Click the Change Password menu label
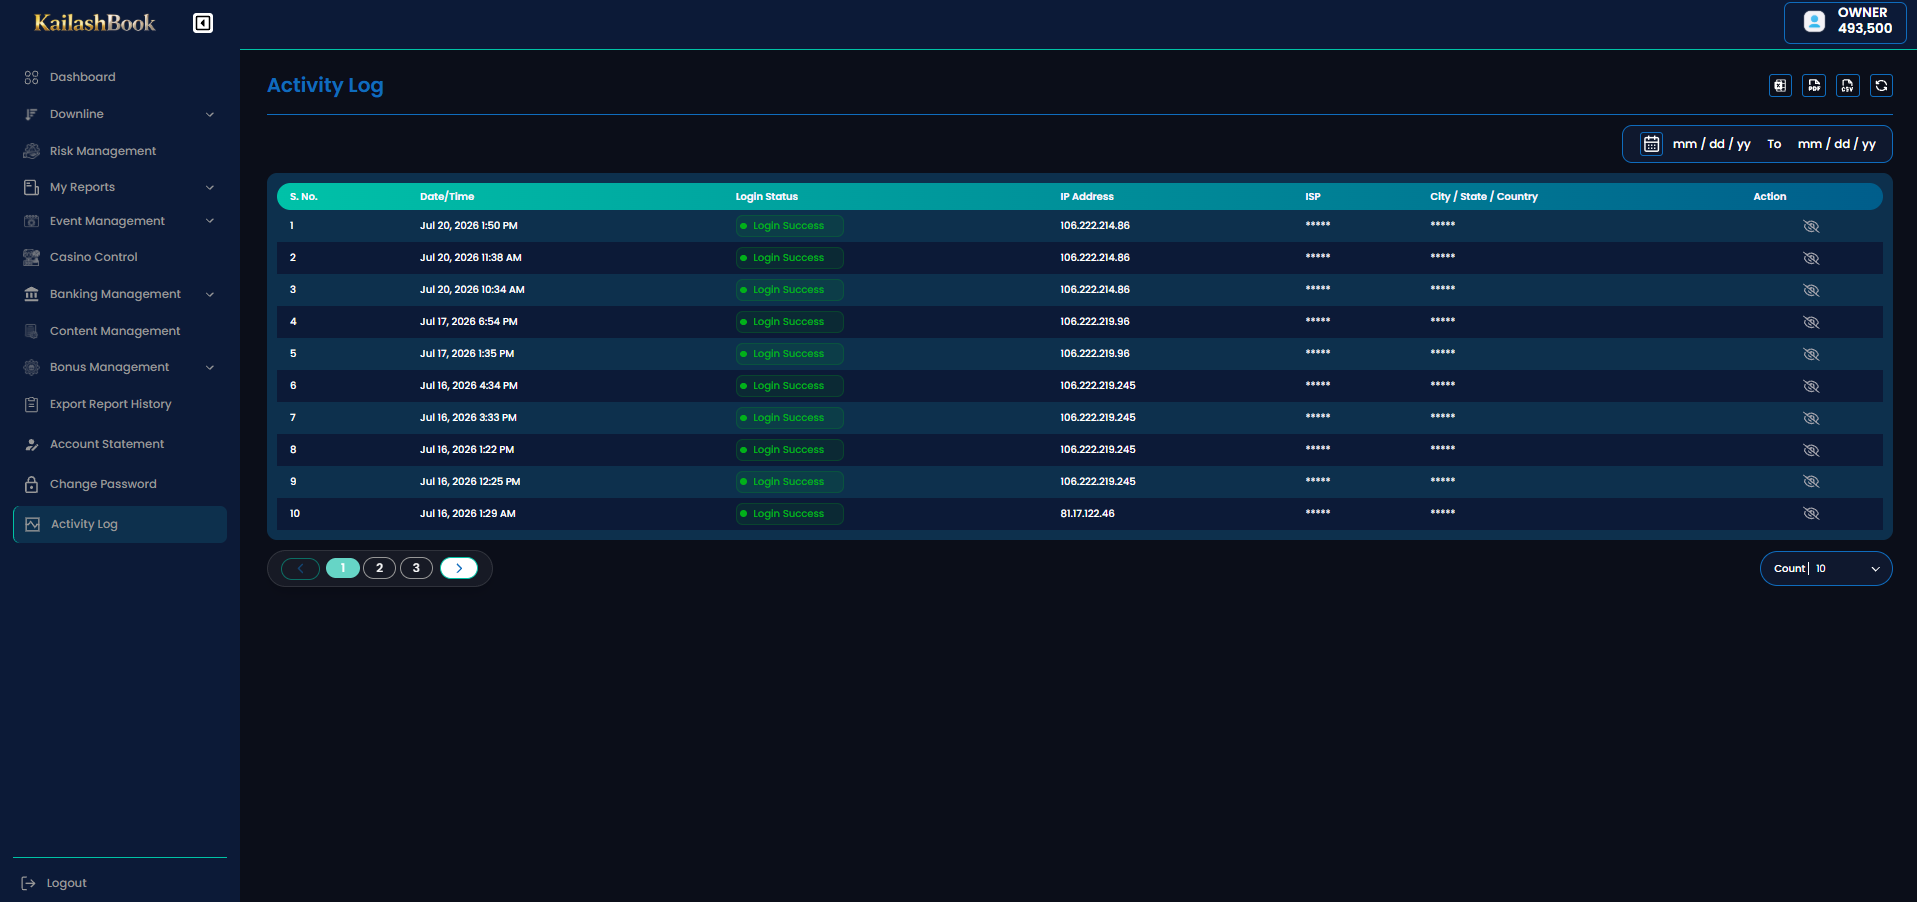Screen dimensions: 1917x902 pyautogui.click(x=103, y=484)
